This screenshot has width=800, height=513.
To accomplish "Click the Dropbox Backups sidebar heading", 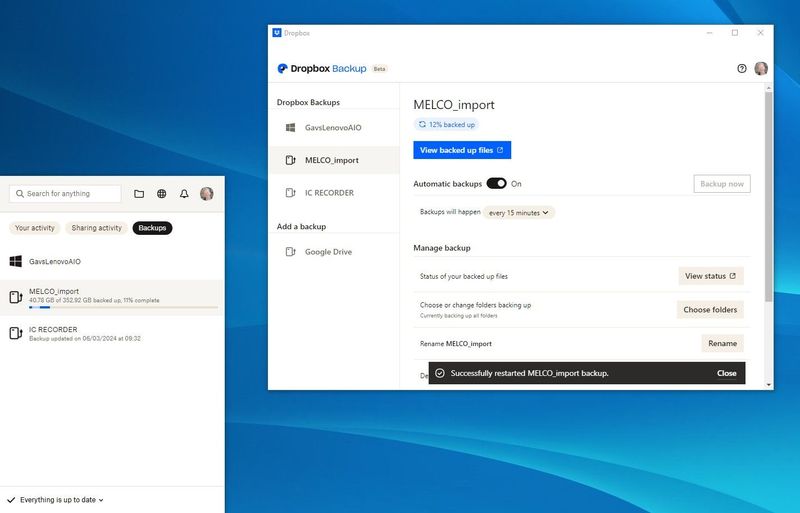I will coord(308,102).
